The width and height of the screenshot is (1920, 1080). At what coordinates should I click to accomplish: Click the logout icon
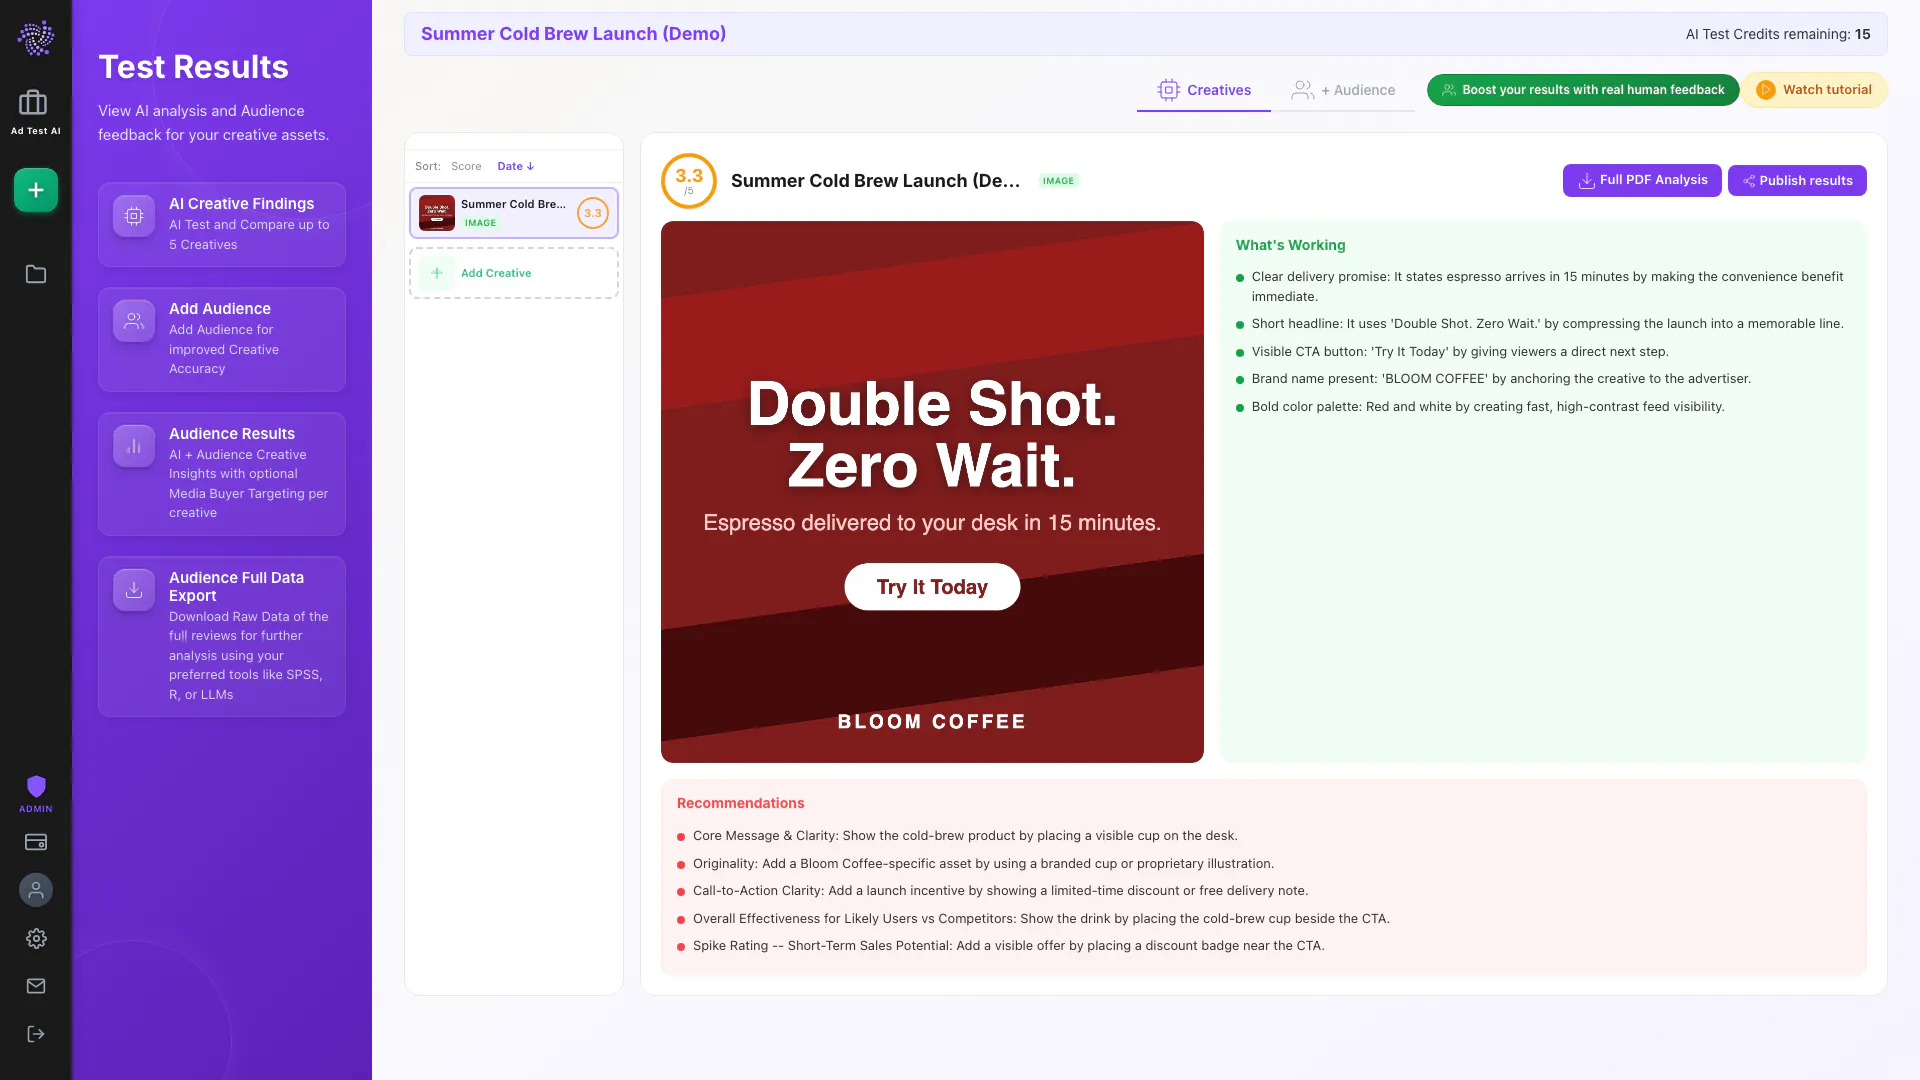coord(36,1034)
